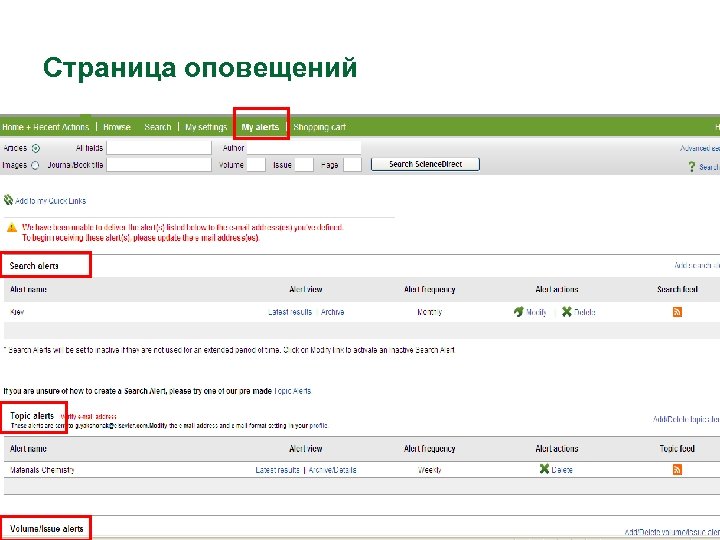Click the green question mark help icon
The image size is (720, 540).
692,167
